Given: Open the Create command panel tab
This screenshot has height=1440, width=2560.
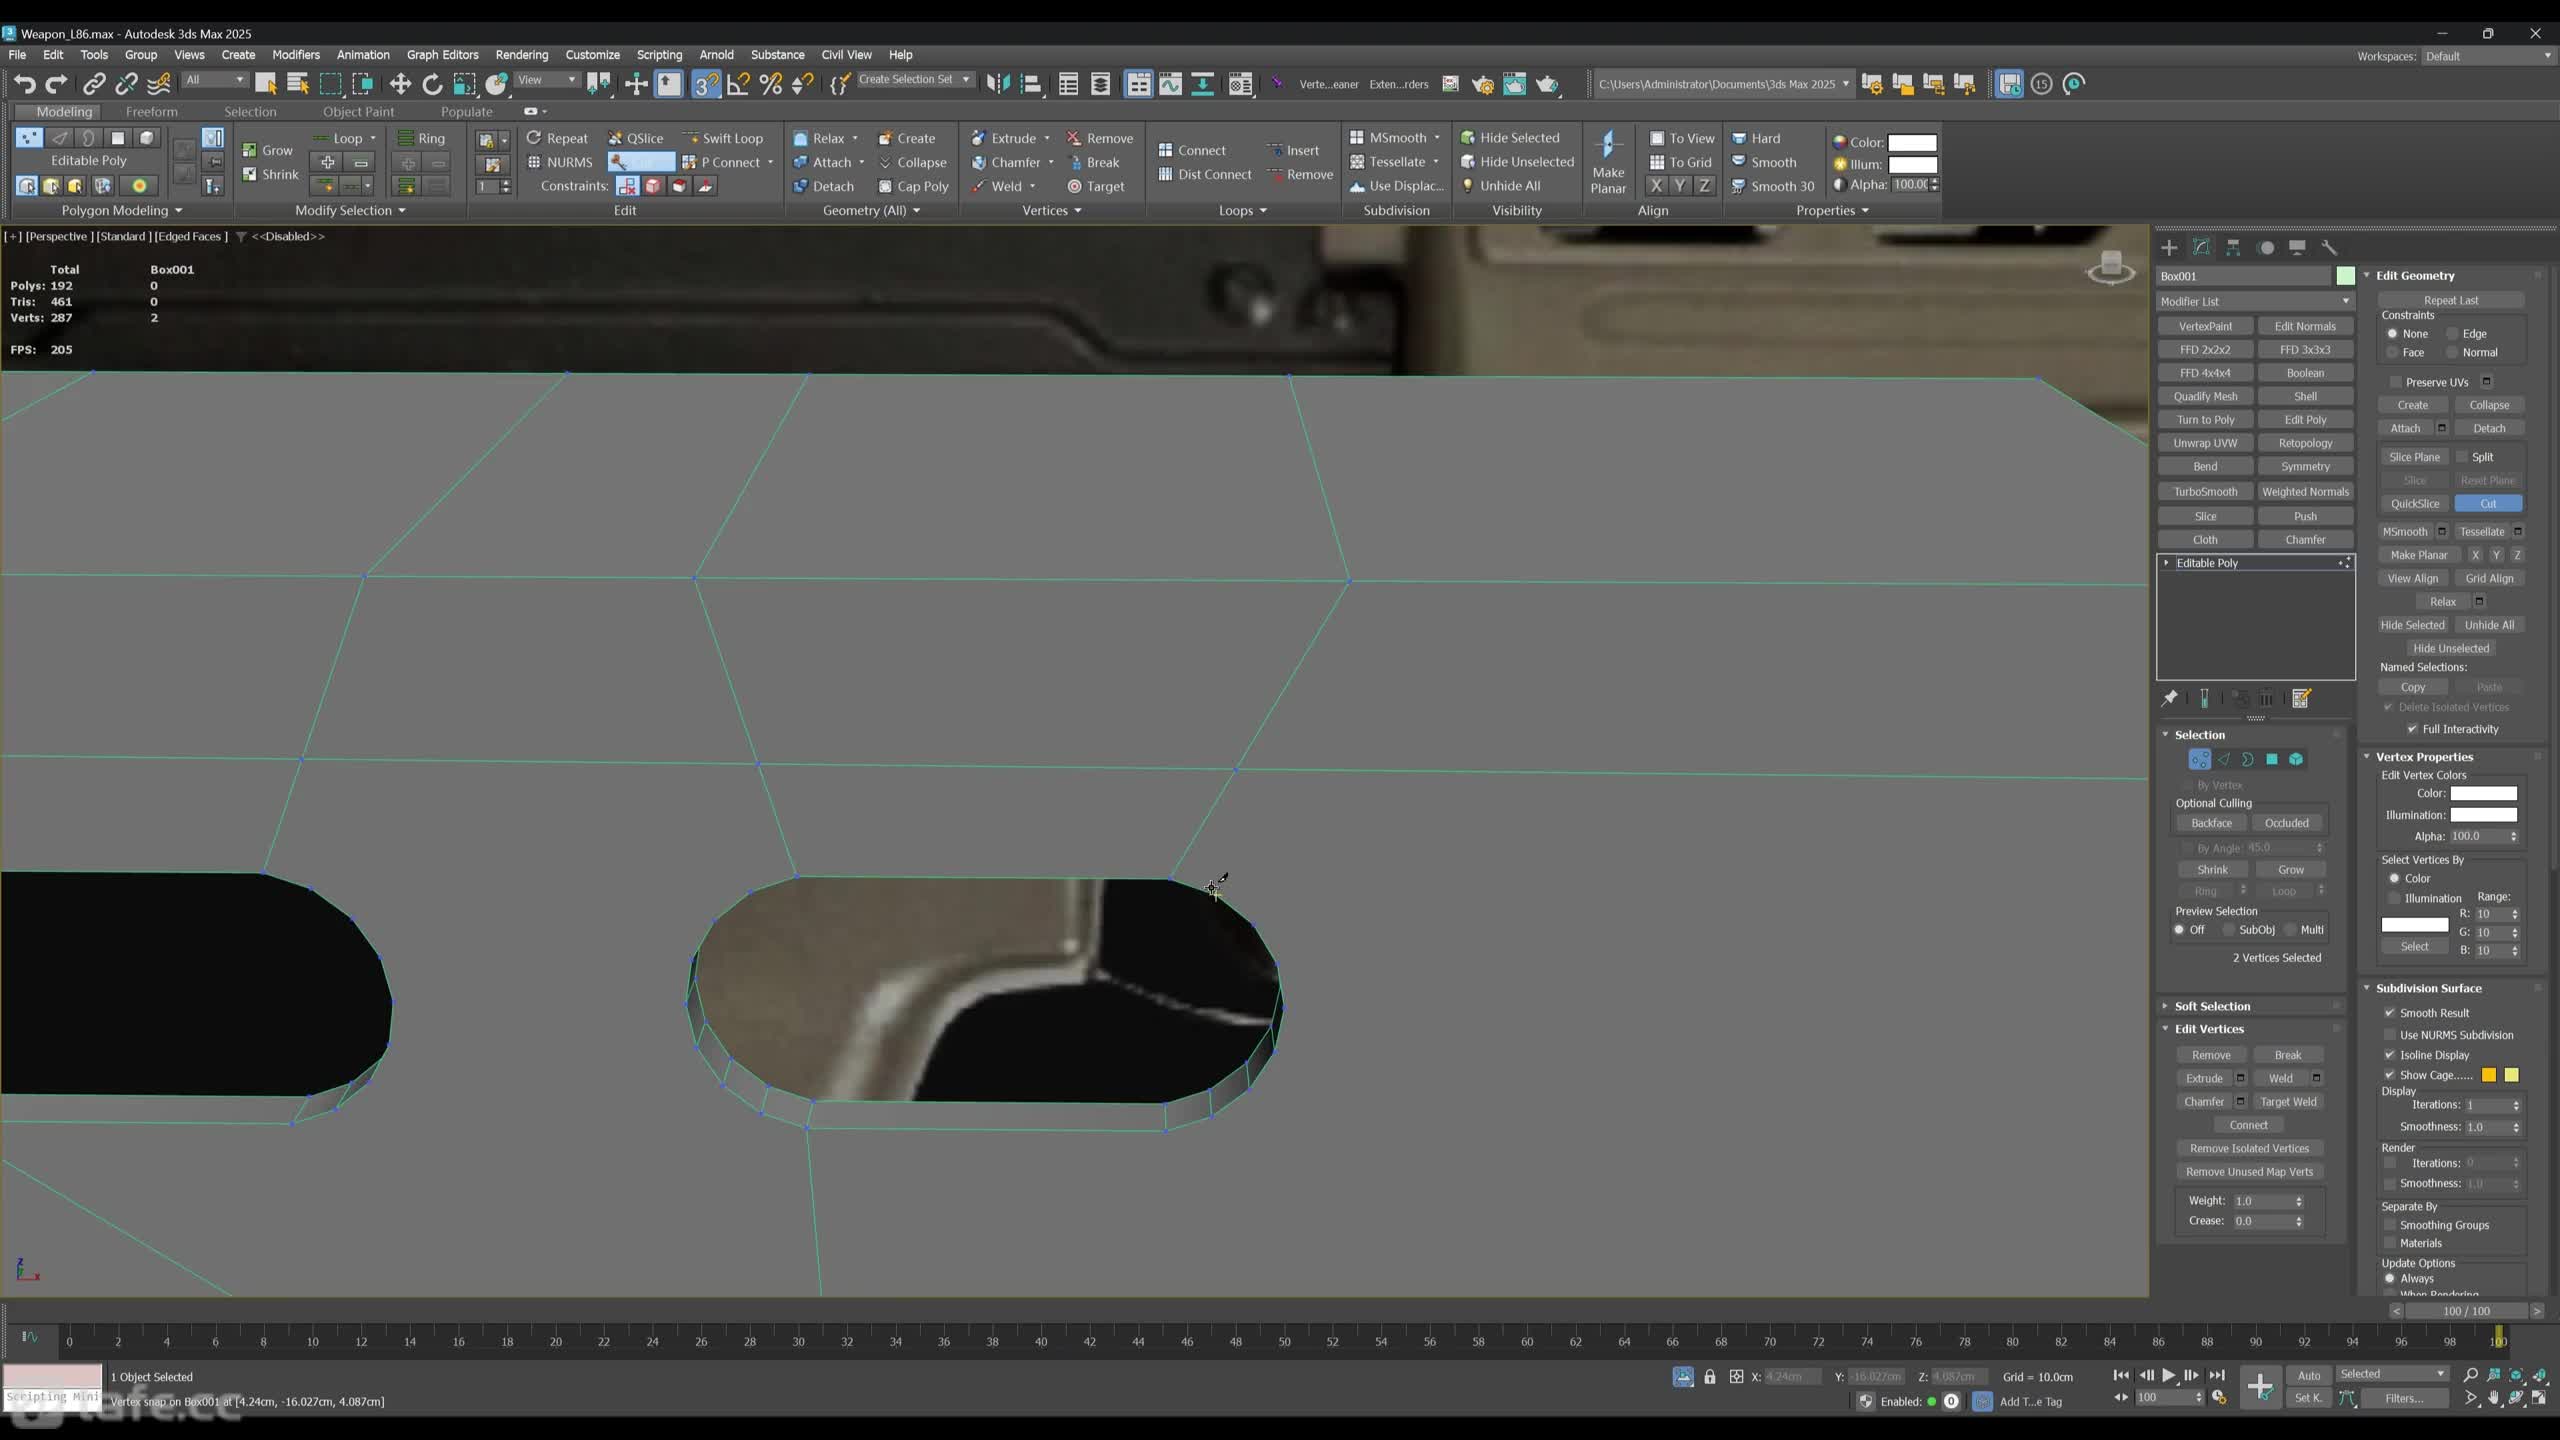Looking at the screenshot, I should click(2169, 247).
